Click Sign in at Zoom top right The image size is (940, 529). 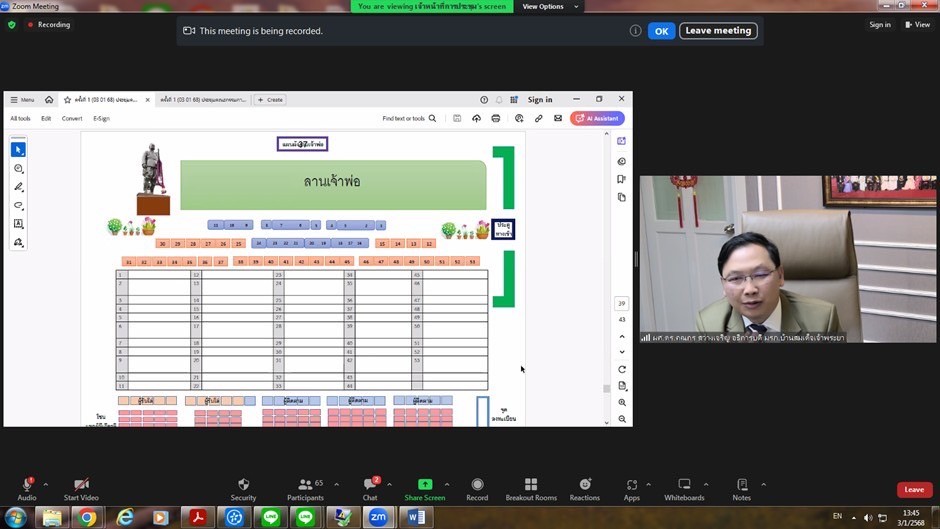point(879,25)
